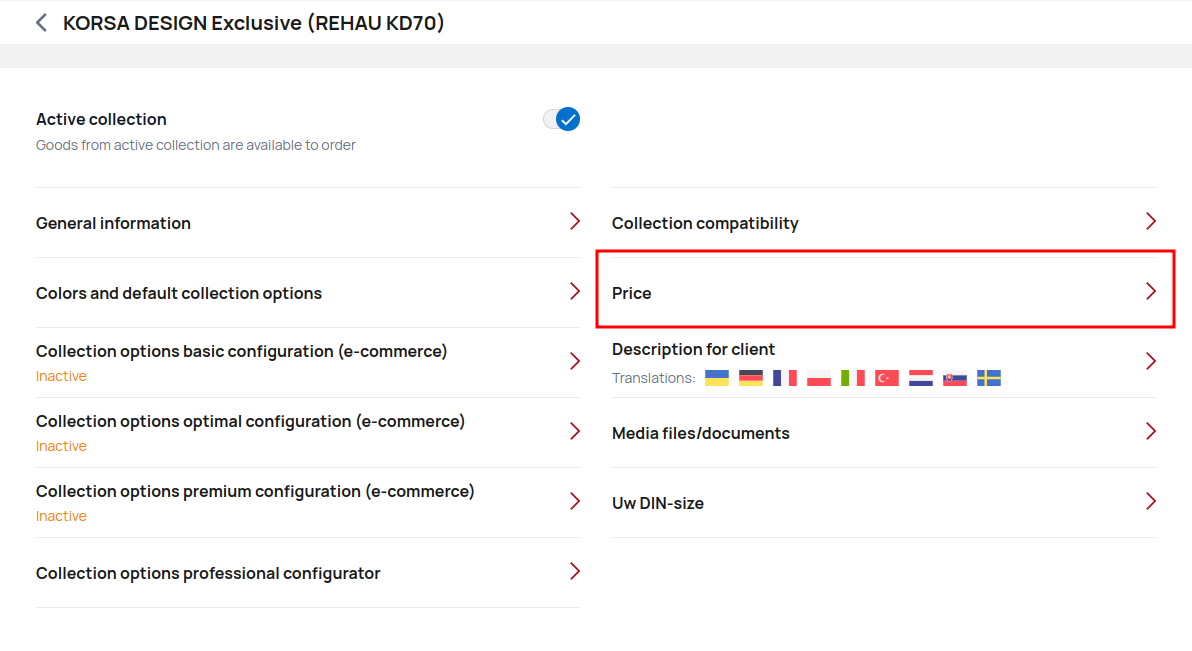Open Uw DIN-size label
Viewport: 1192px width, 651px height.
tap(658, 503)
